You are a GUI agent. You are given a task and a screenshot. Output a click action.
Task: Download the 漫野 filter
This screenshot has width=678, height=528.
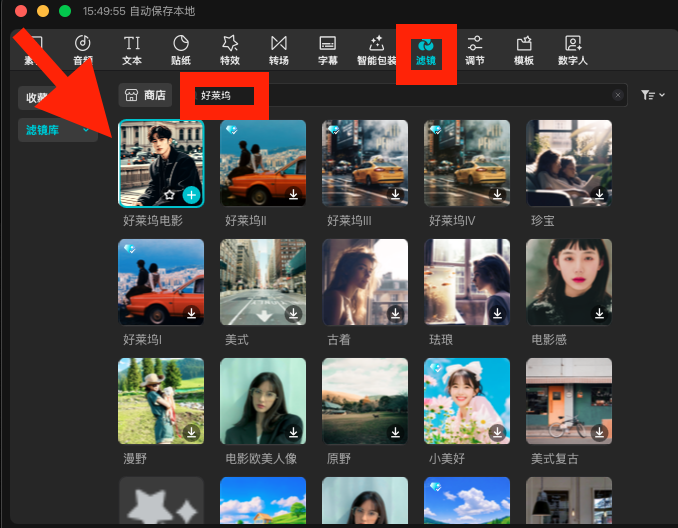pos(192,432)
